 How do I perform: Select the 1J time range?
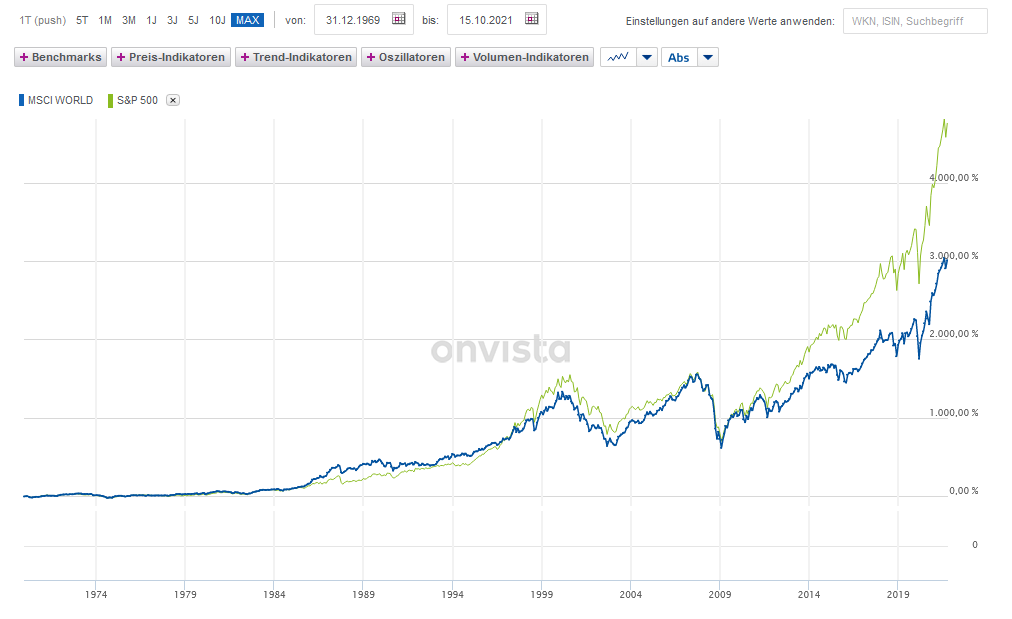[152, 20]
